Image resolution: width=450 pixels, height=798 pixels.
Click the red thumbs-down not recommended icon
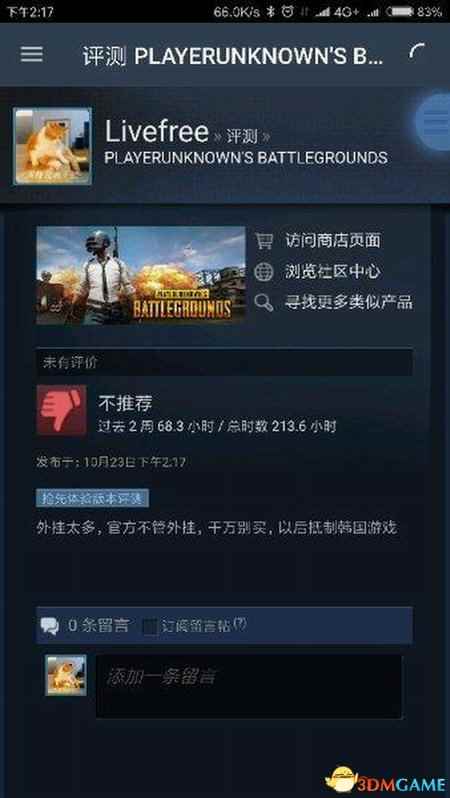(x=62, y=410)
